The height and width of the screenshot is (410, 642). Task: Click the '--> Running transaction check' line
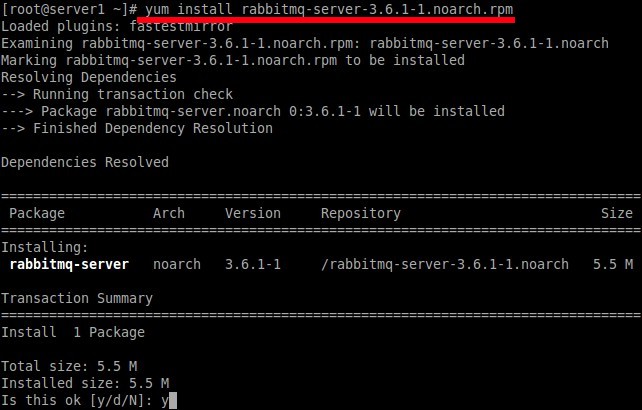click(x=117, y=95)
